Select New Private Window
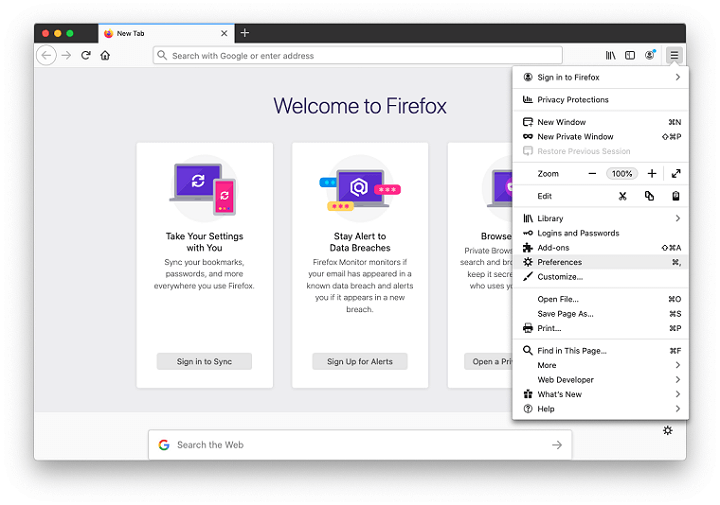 (x=601, y=137)
